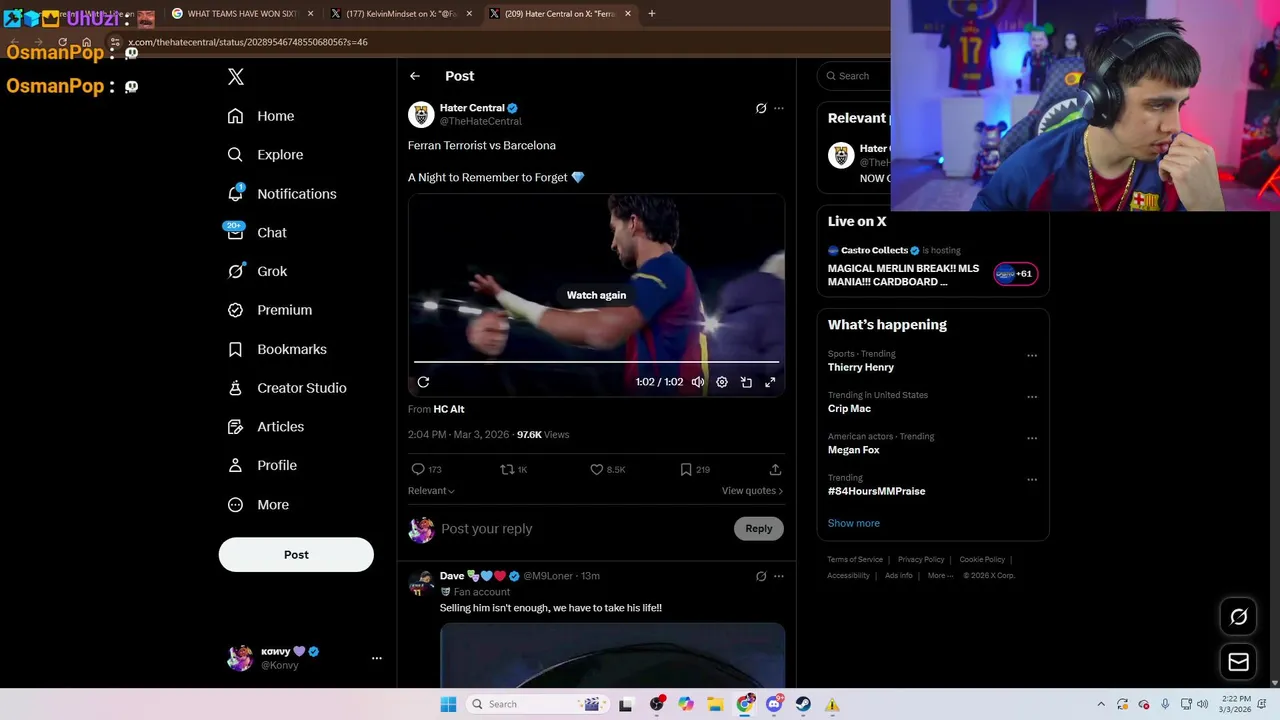Open the account menu dots beside Konvy

[x=377, y=658]
